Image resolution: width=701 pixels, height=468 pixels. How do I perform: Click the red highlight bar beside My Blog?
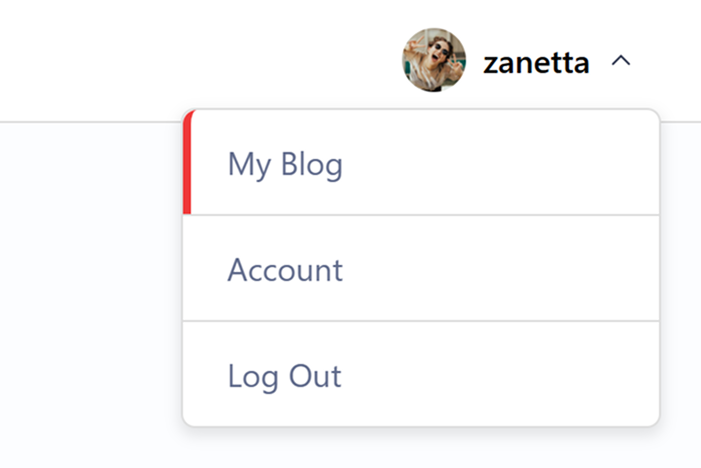pos(187,163)
